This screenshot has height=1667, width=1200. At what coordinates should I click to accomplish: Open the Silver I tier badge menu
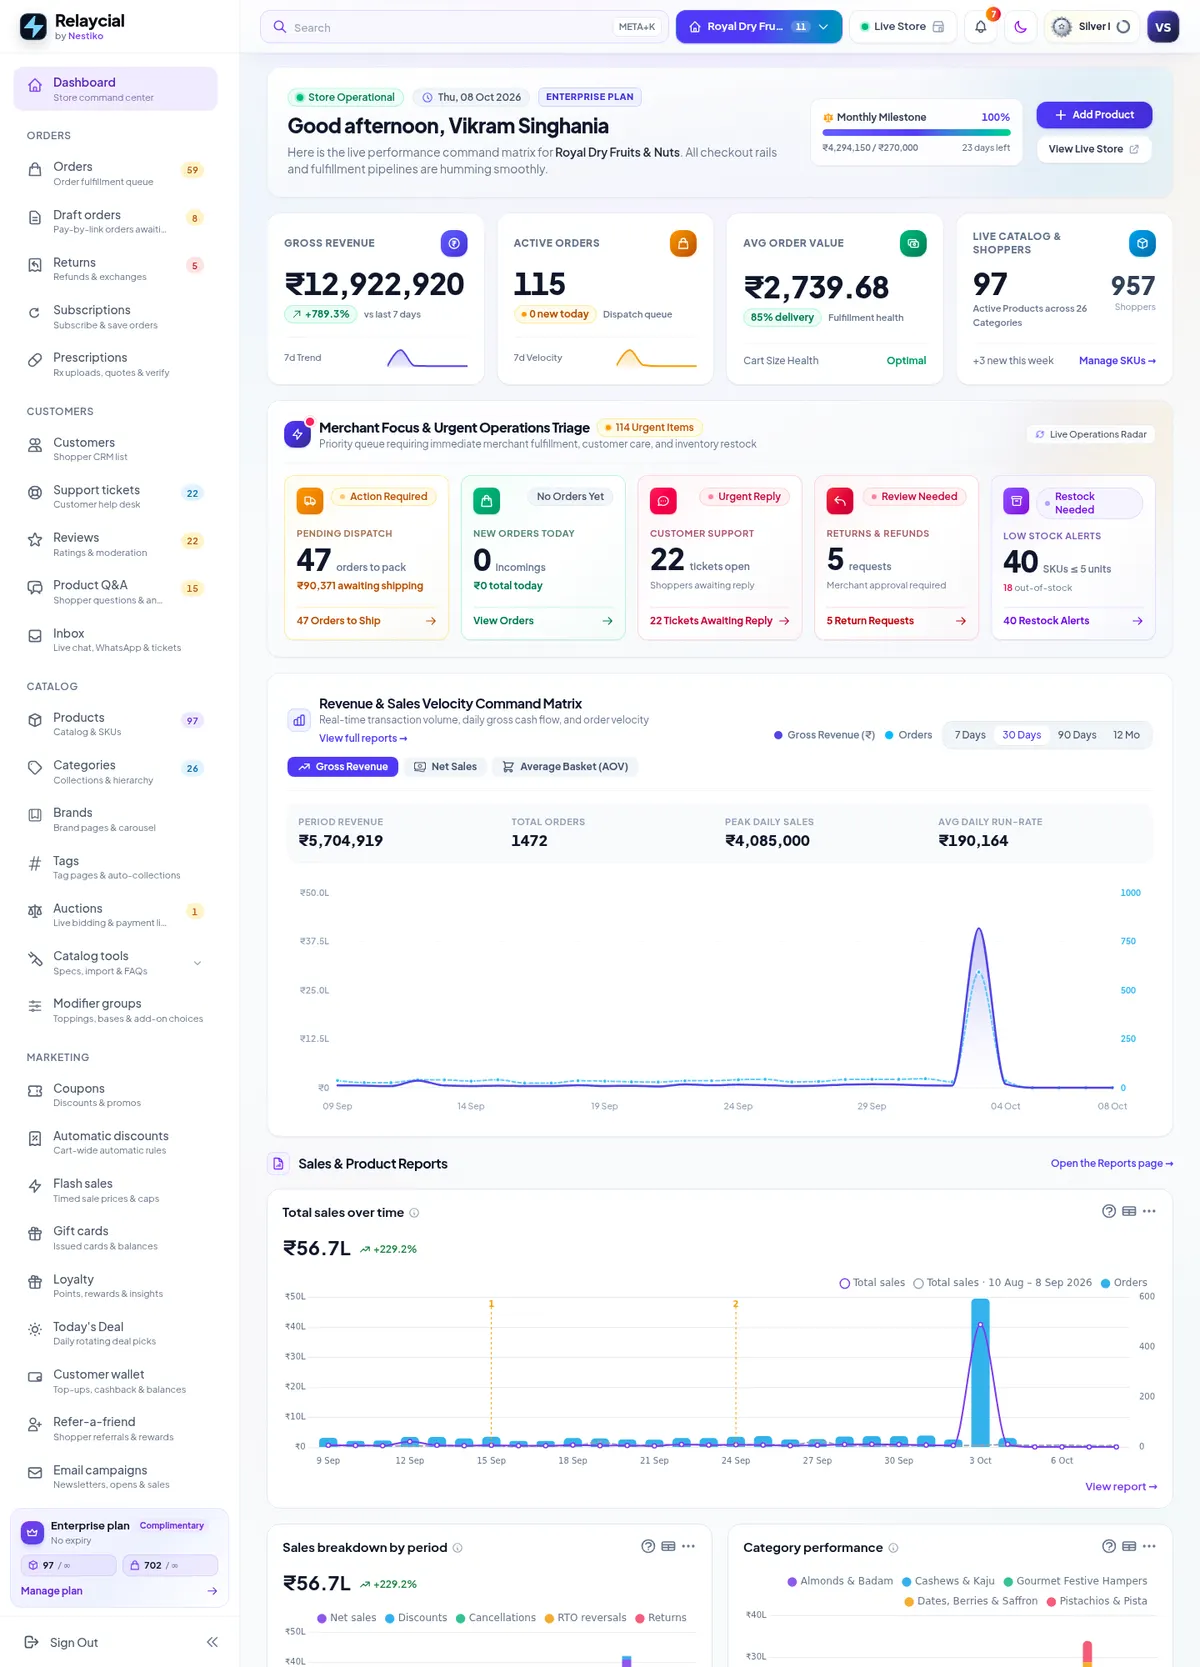point(1090,27)
